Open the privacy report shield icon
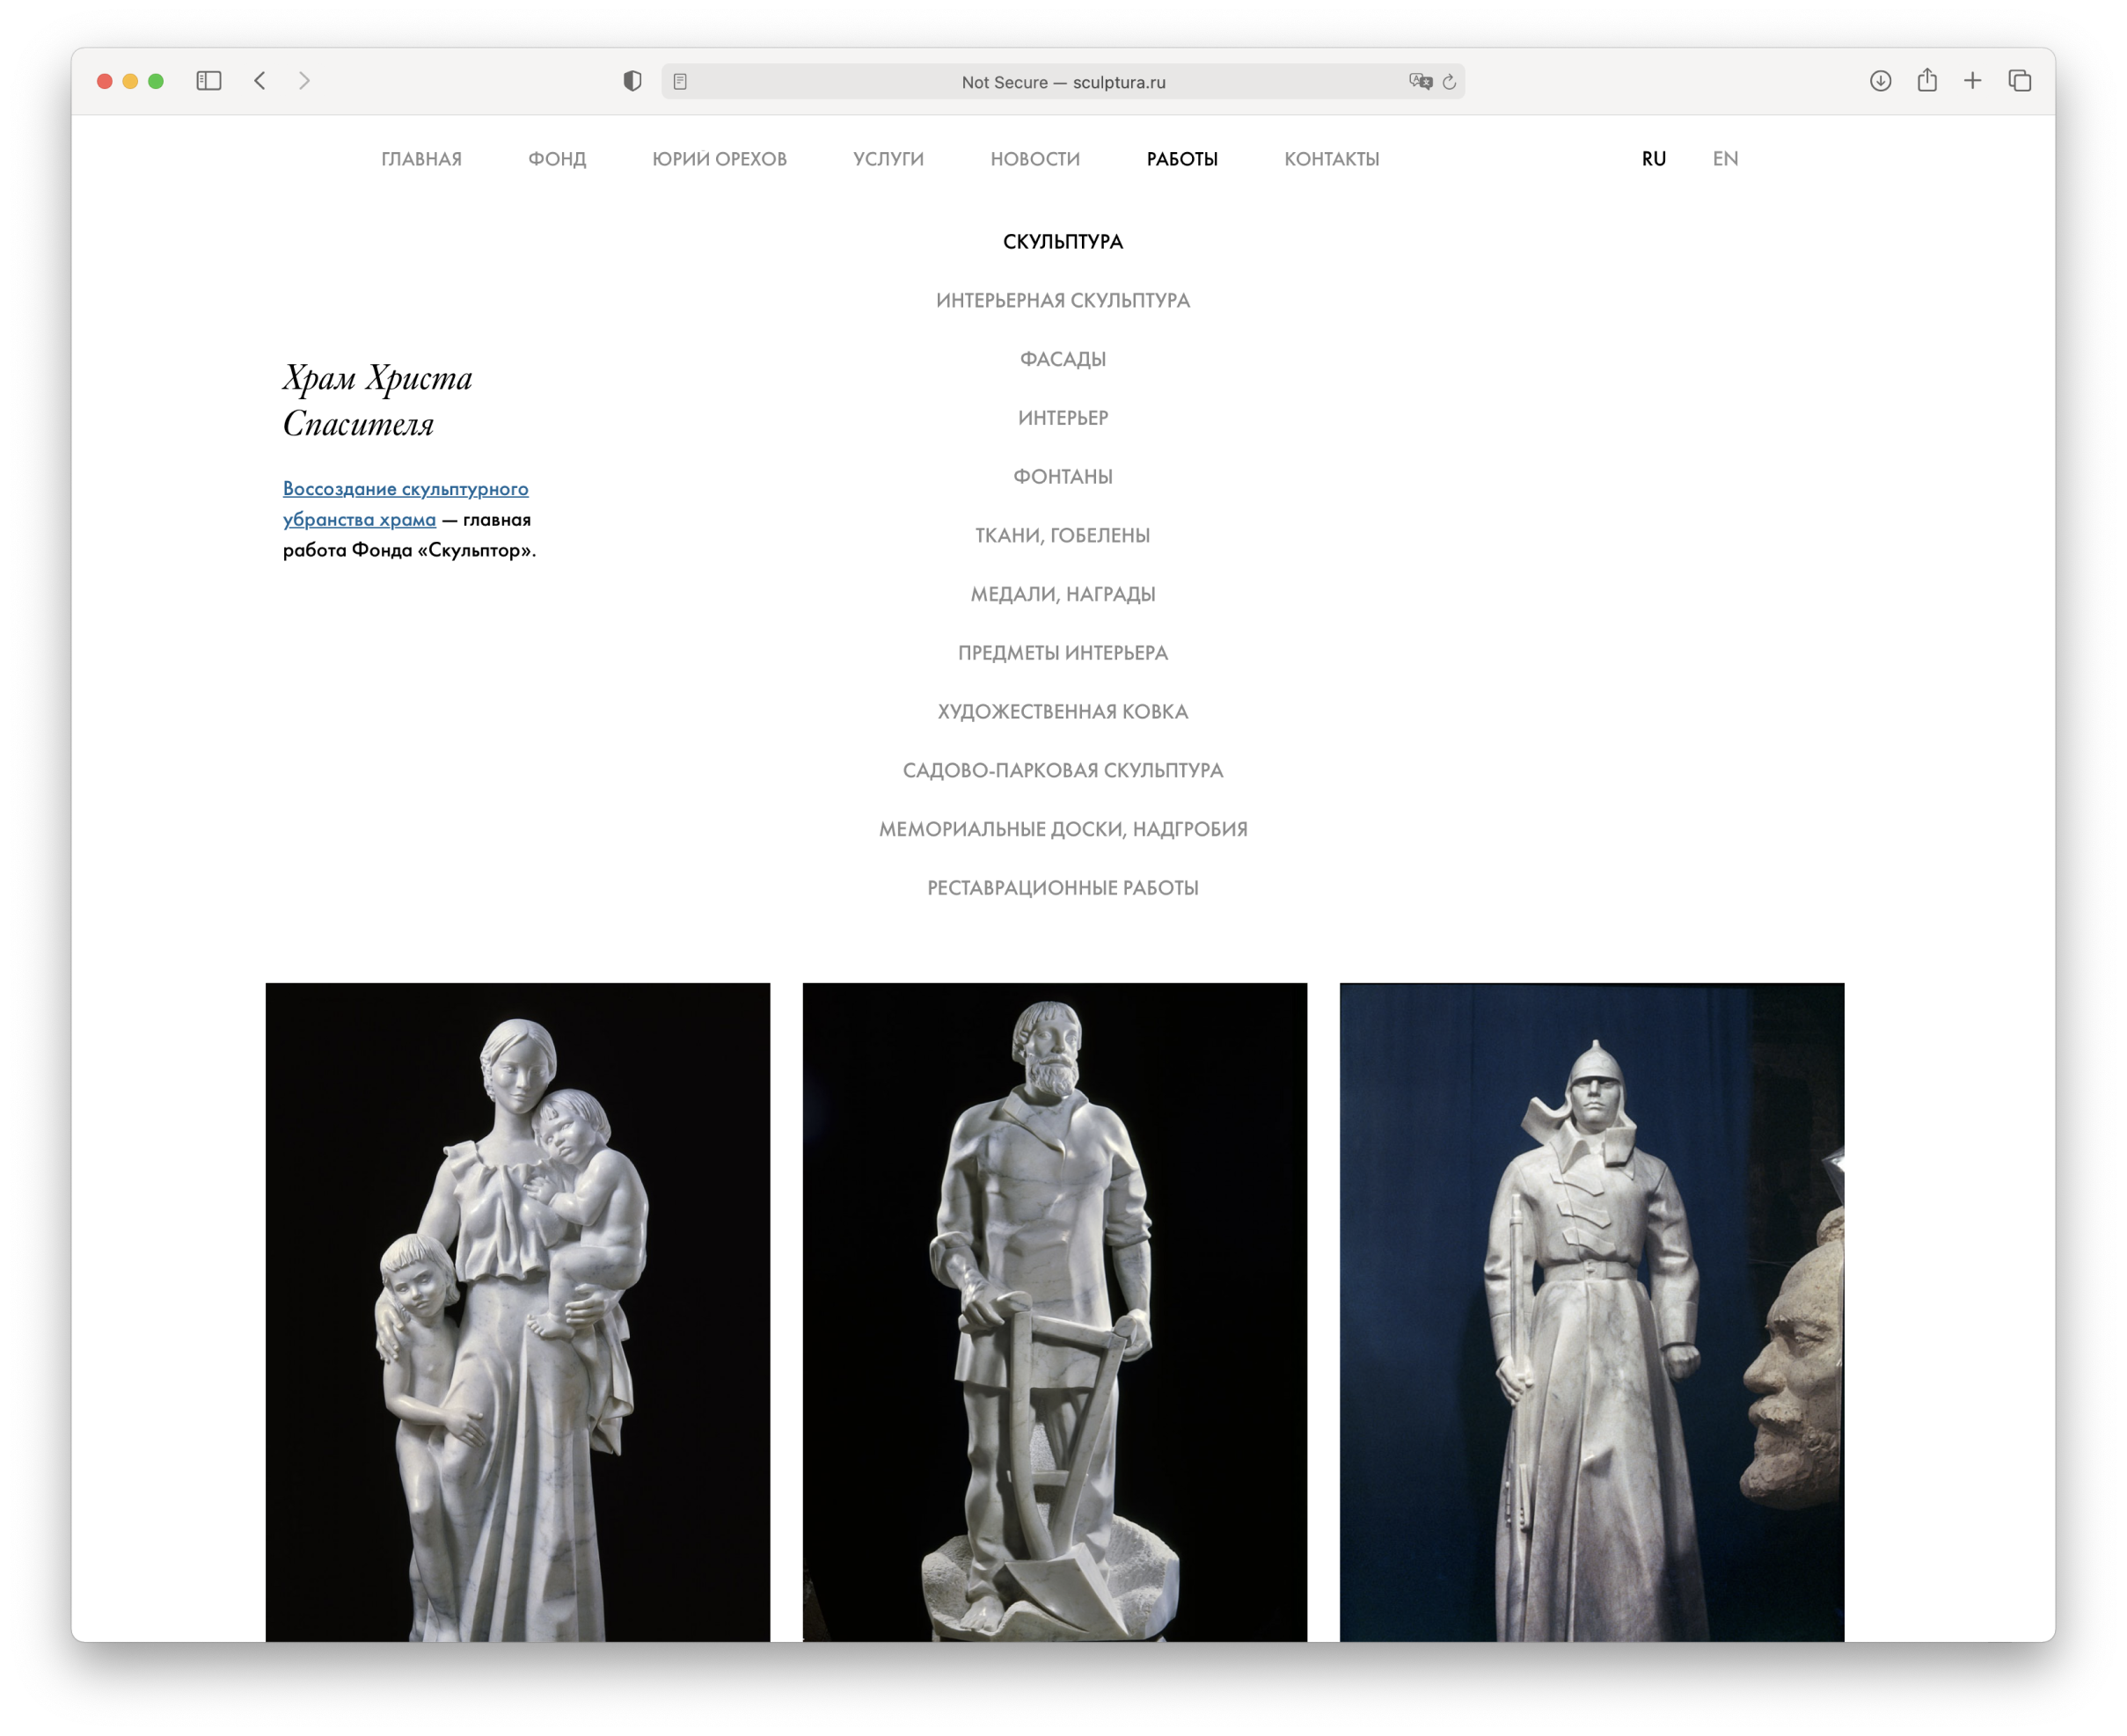2127x1736 pixels. [632, 81]
